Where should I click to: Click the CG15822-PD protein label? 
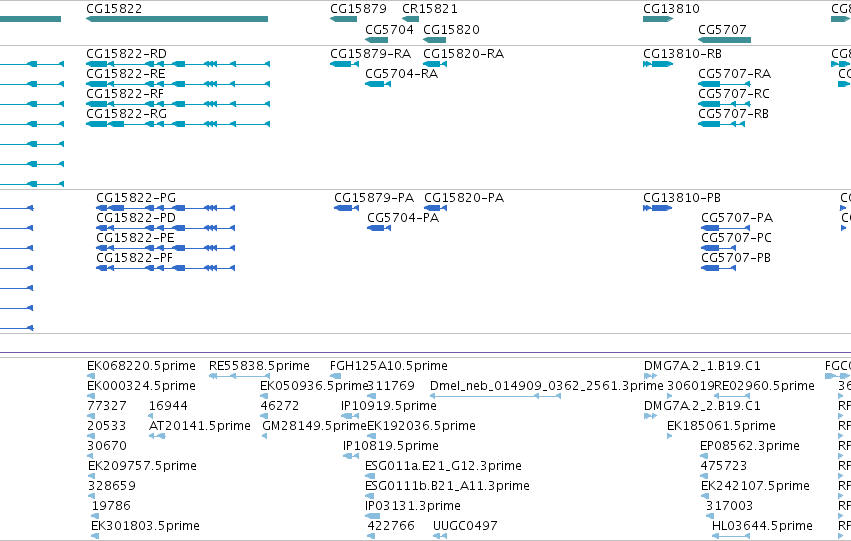pos(136,218)
